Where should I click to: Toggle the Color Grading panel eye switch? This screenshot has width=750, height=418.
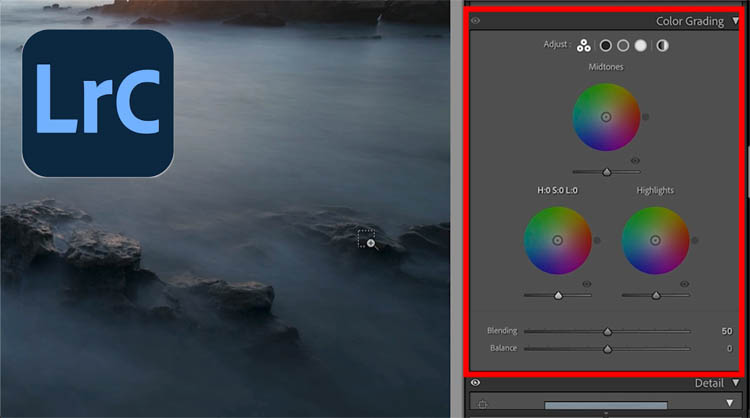pyautogui.click(x=475, y=21)
